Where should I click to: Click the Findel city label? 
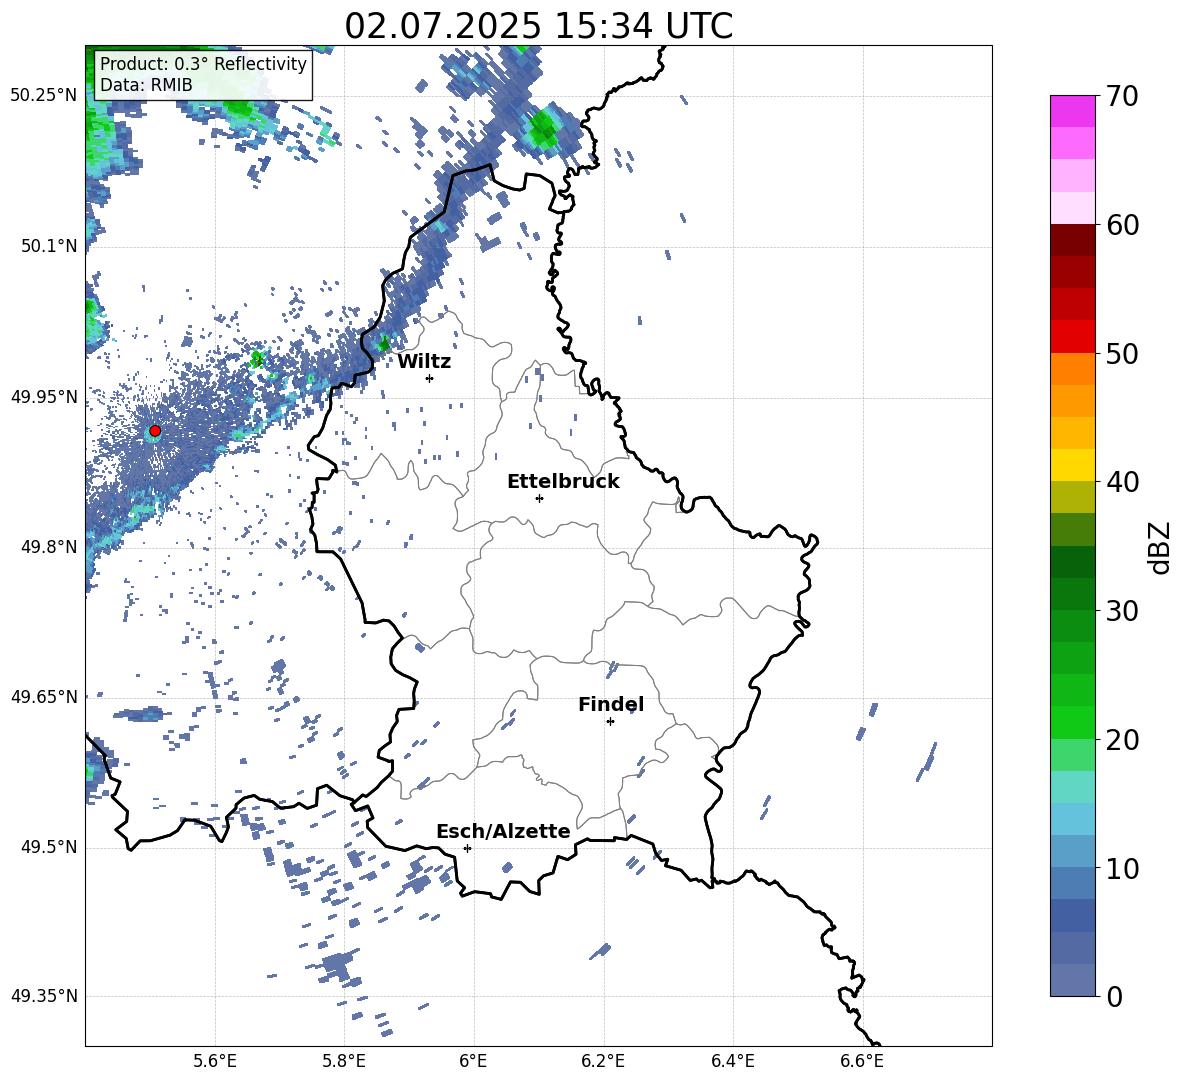tap(611, 704)
